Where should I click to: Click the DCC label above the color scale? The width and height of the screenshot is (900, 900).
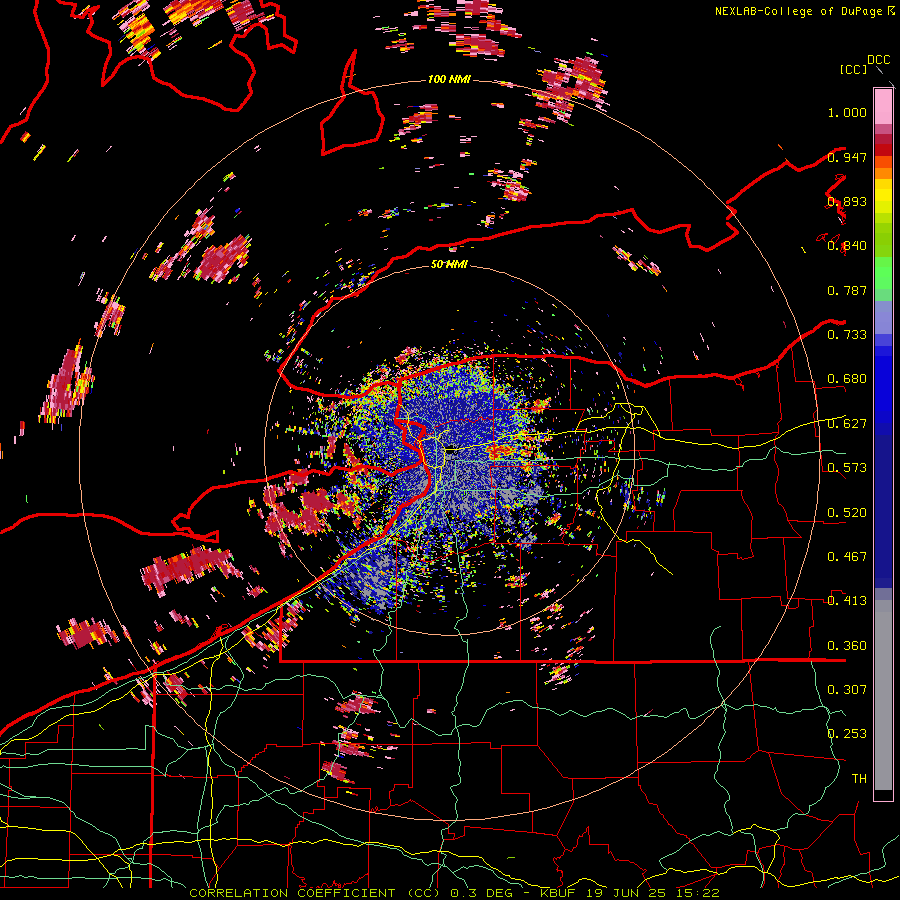coord(878,60)
